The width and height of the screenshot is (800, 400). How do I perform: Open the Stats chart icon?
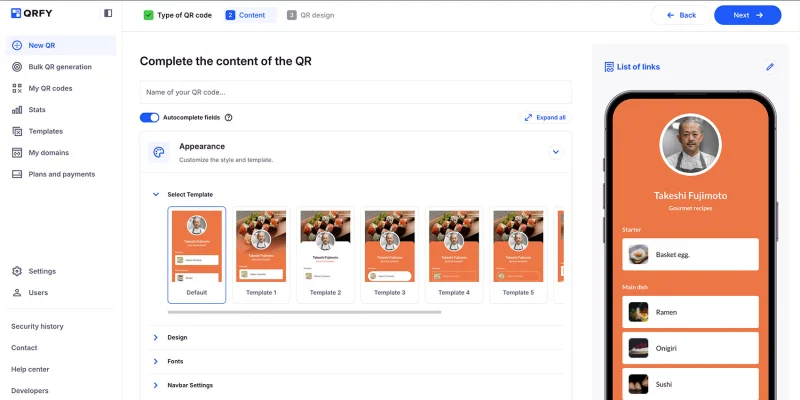(17, 110)
